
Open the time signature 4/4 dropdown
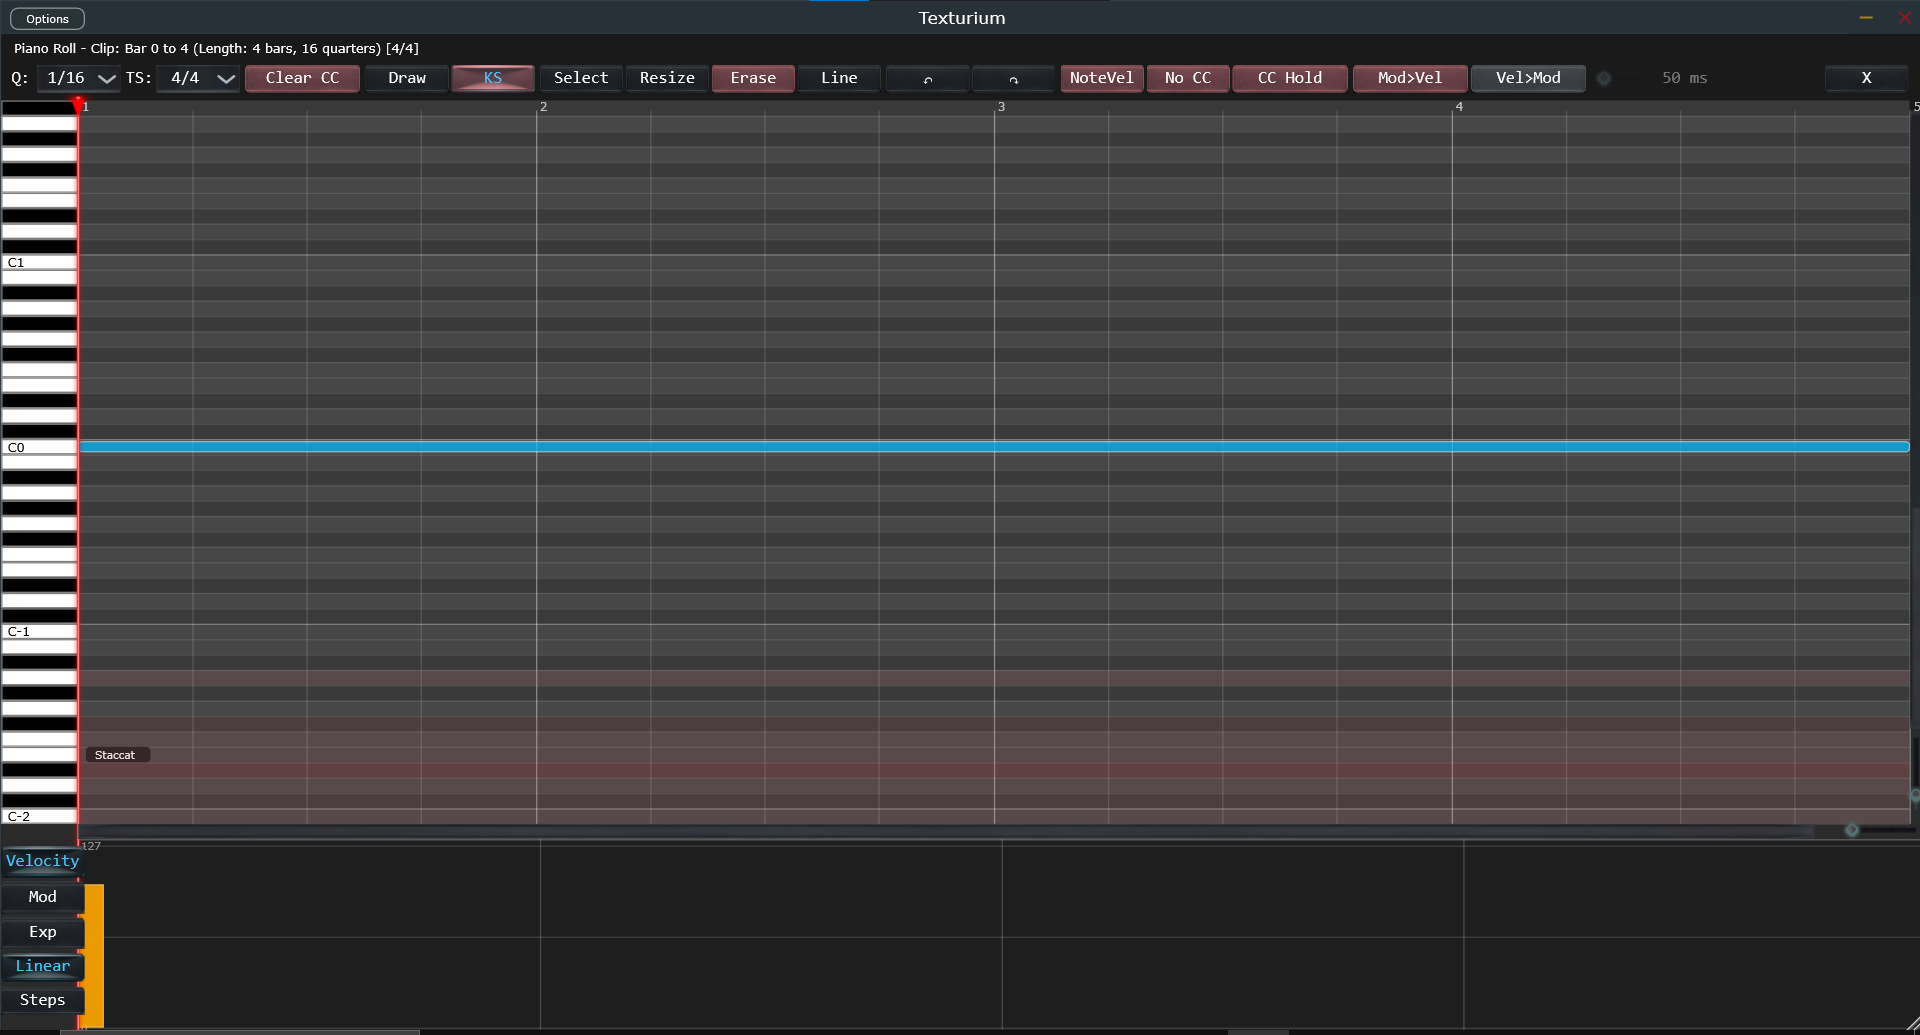click(198, 78)
